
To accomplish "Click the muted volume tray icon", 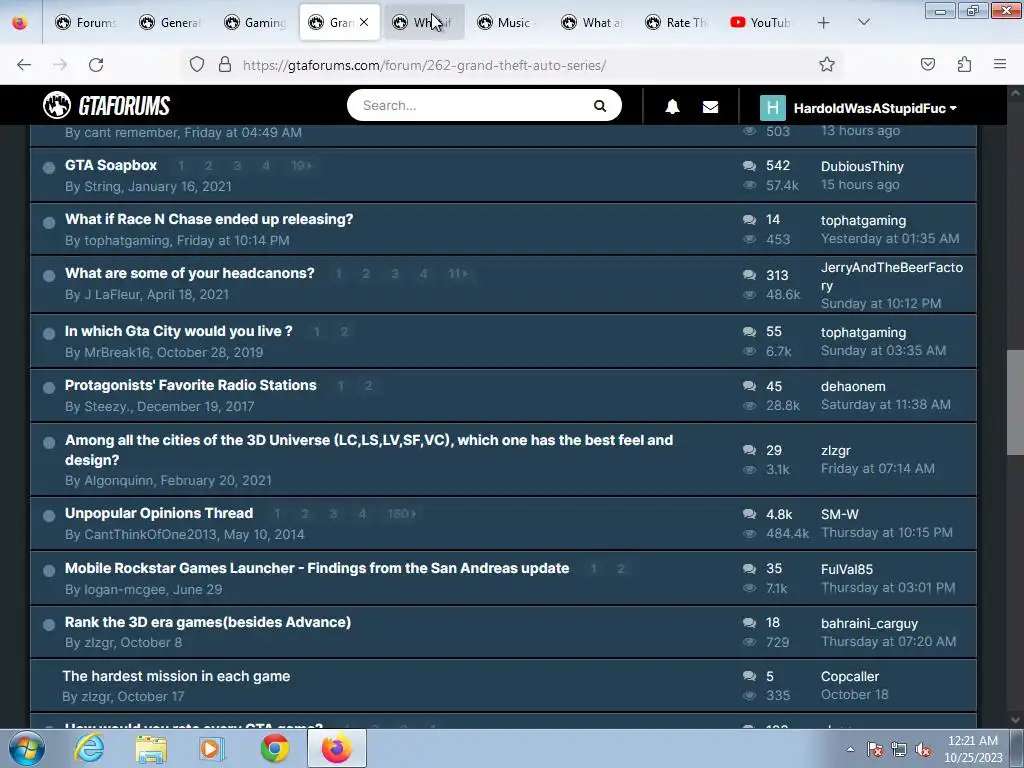I will coord(923,750).
